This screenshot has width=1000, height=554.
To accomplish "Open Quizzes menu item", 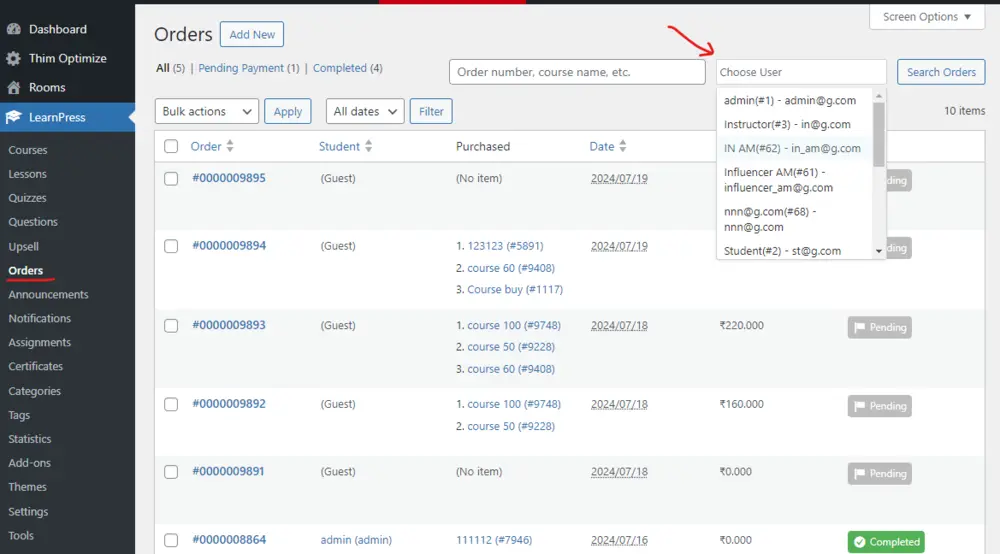I will click(27, 198).
